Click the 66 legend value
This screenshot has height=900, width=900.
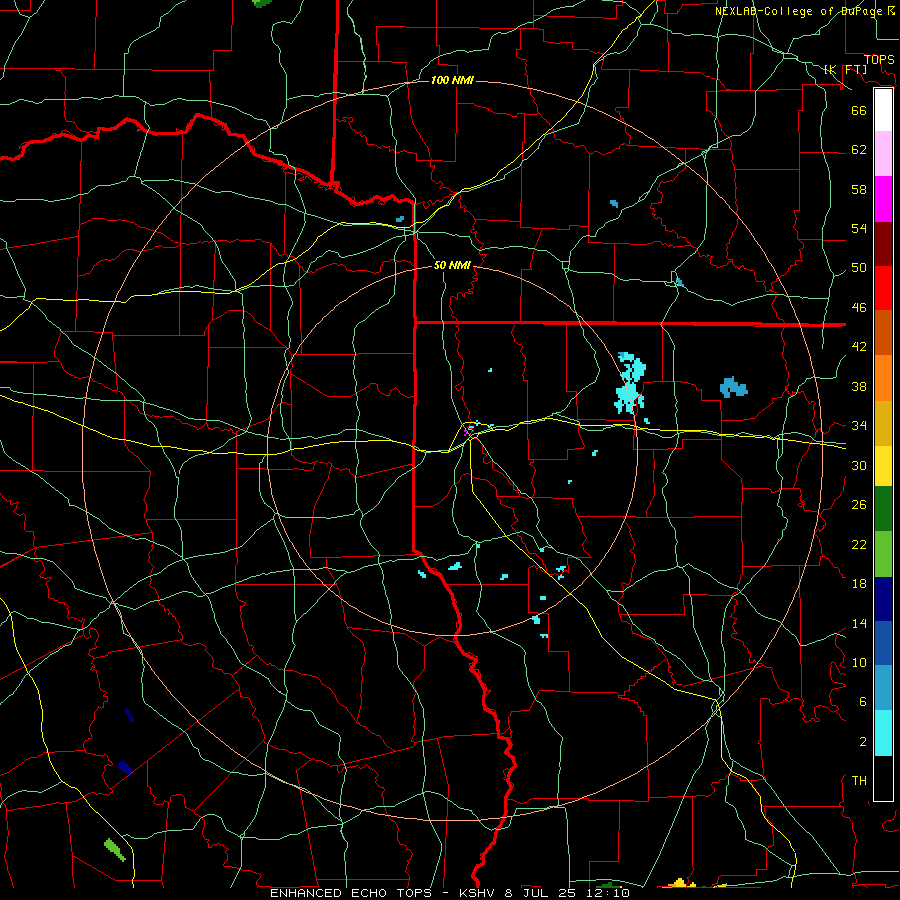pyautogui.click(x=859, y=110)
